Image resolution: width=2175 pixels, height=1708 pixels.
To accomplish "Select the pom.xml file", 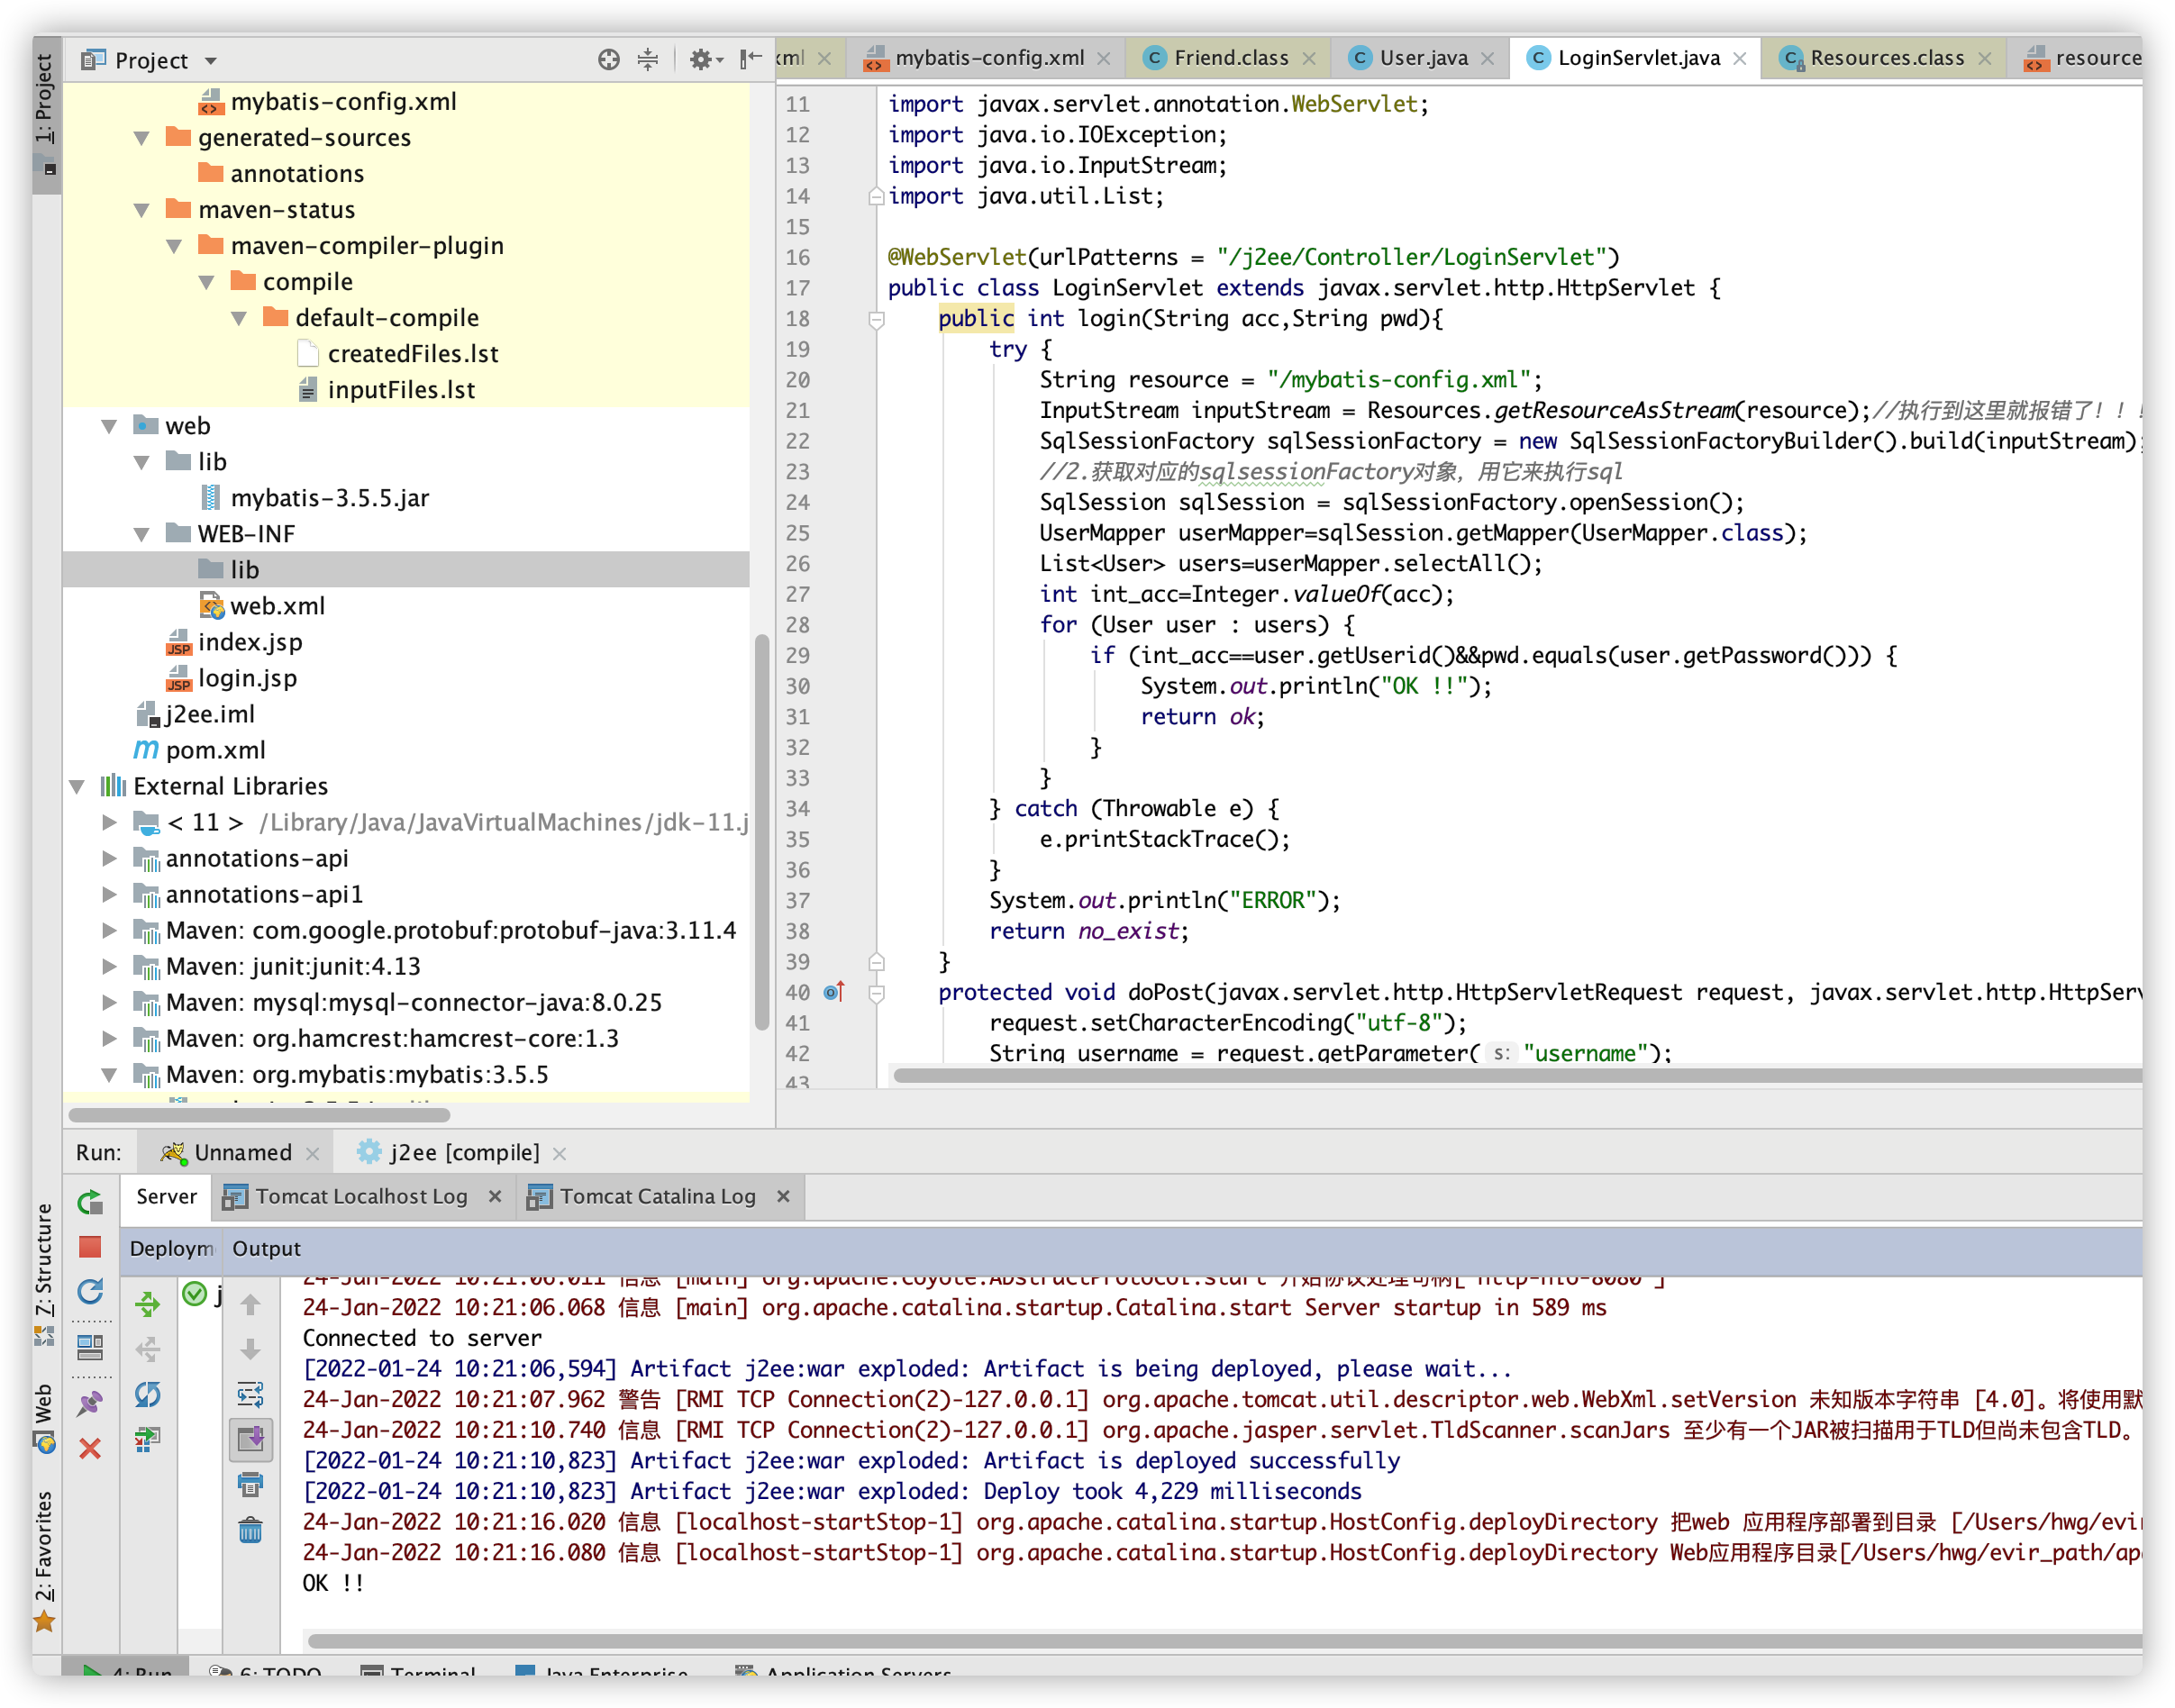I will [215, 750].
